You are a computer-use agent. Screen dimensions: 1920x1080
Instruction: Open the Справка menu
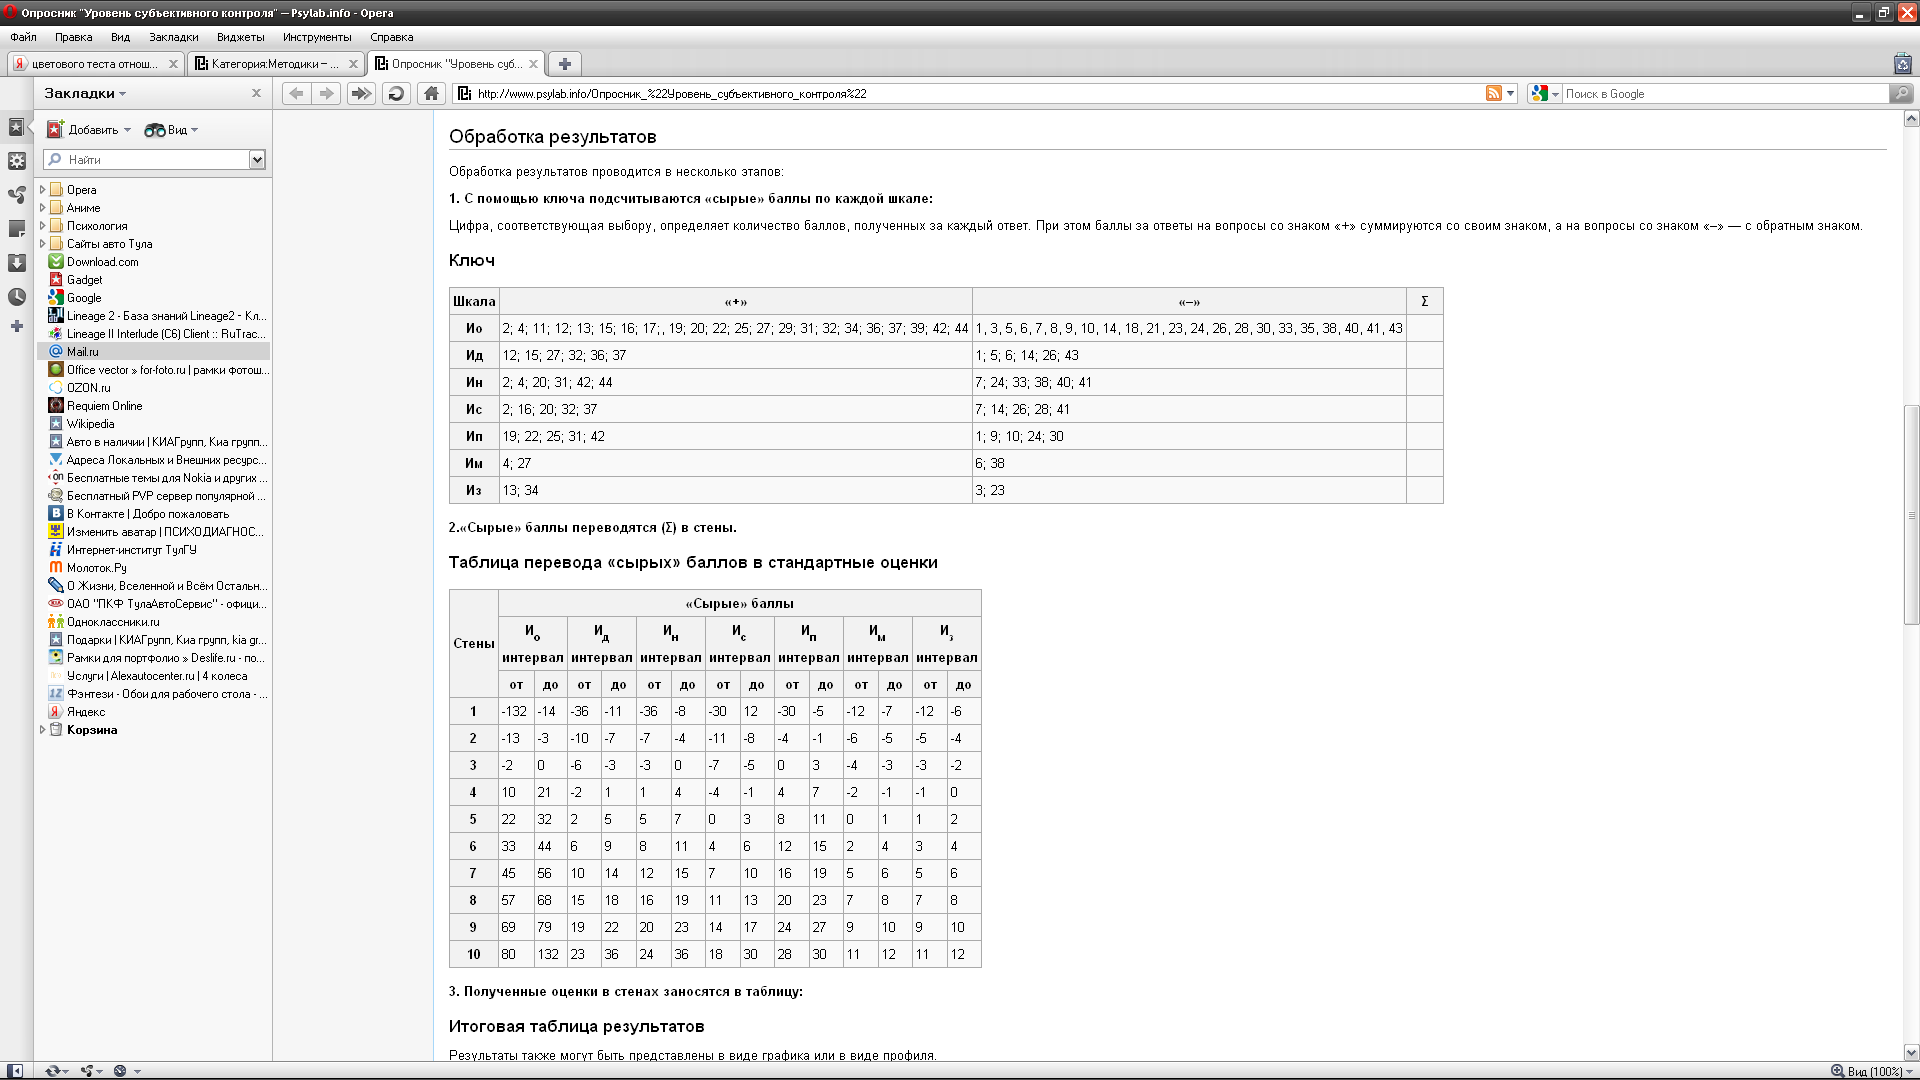(391, 37)
